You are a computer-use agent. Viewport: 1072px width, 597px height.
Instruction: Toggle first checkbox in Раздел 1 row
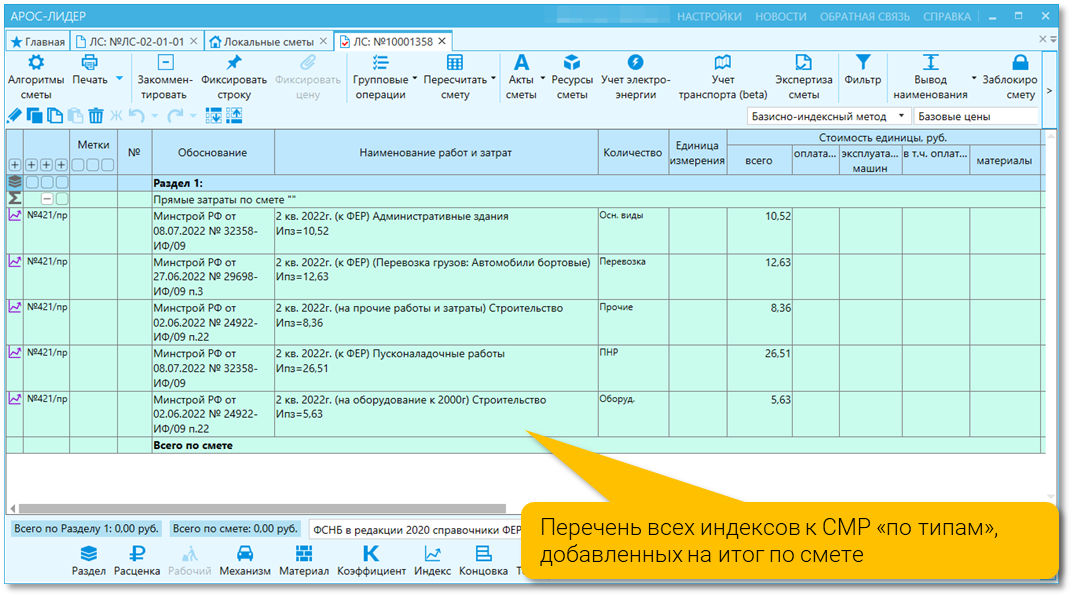(x=32, y=183)
